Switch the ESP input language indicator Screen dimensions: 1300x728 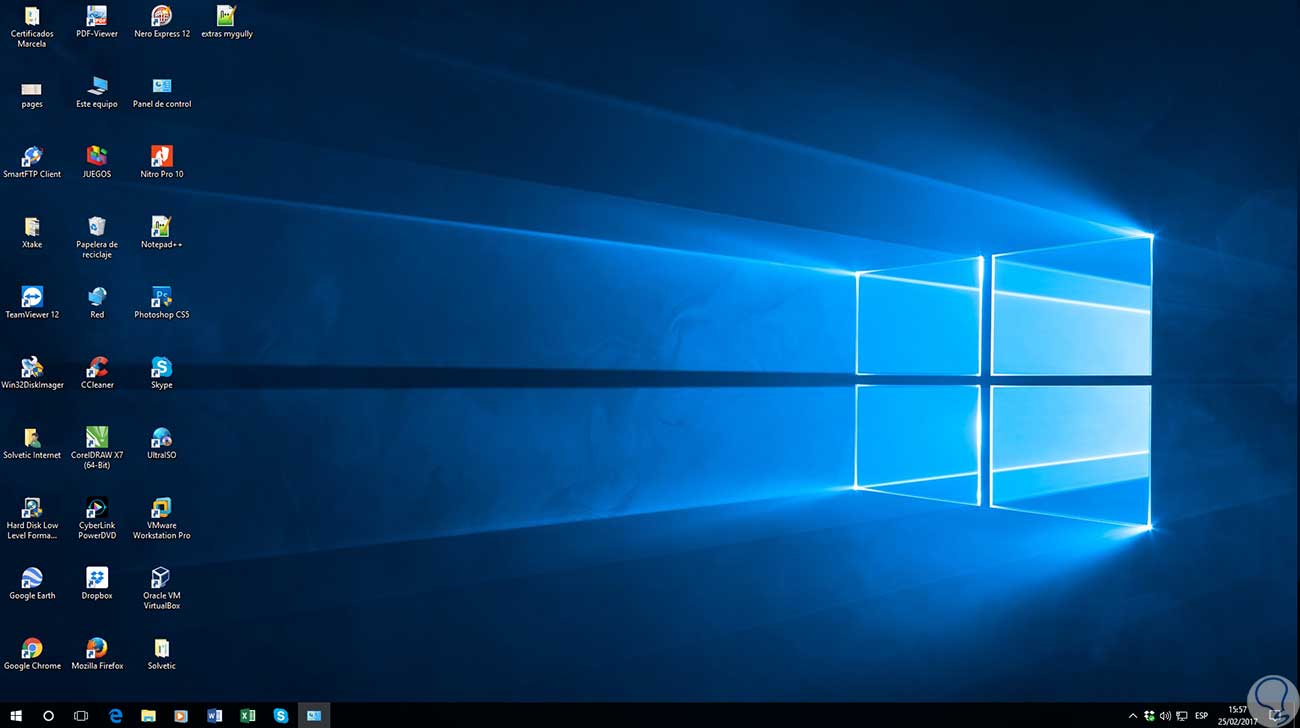coord(1201,716)
